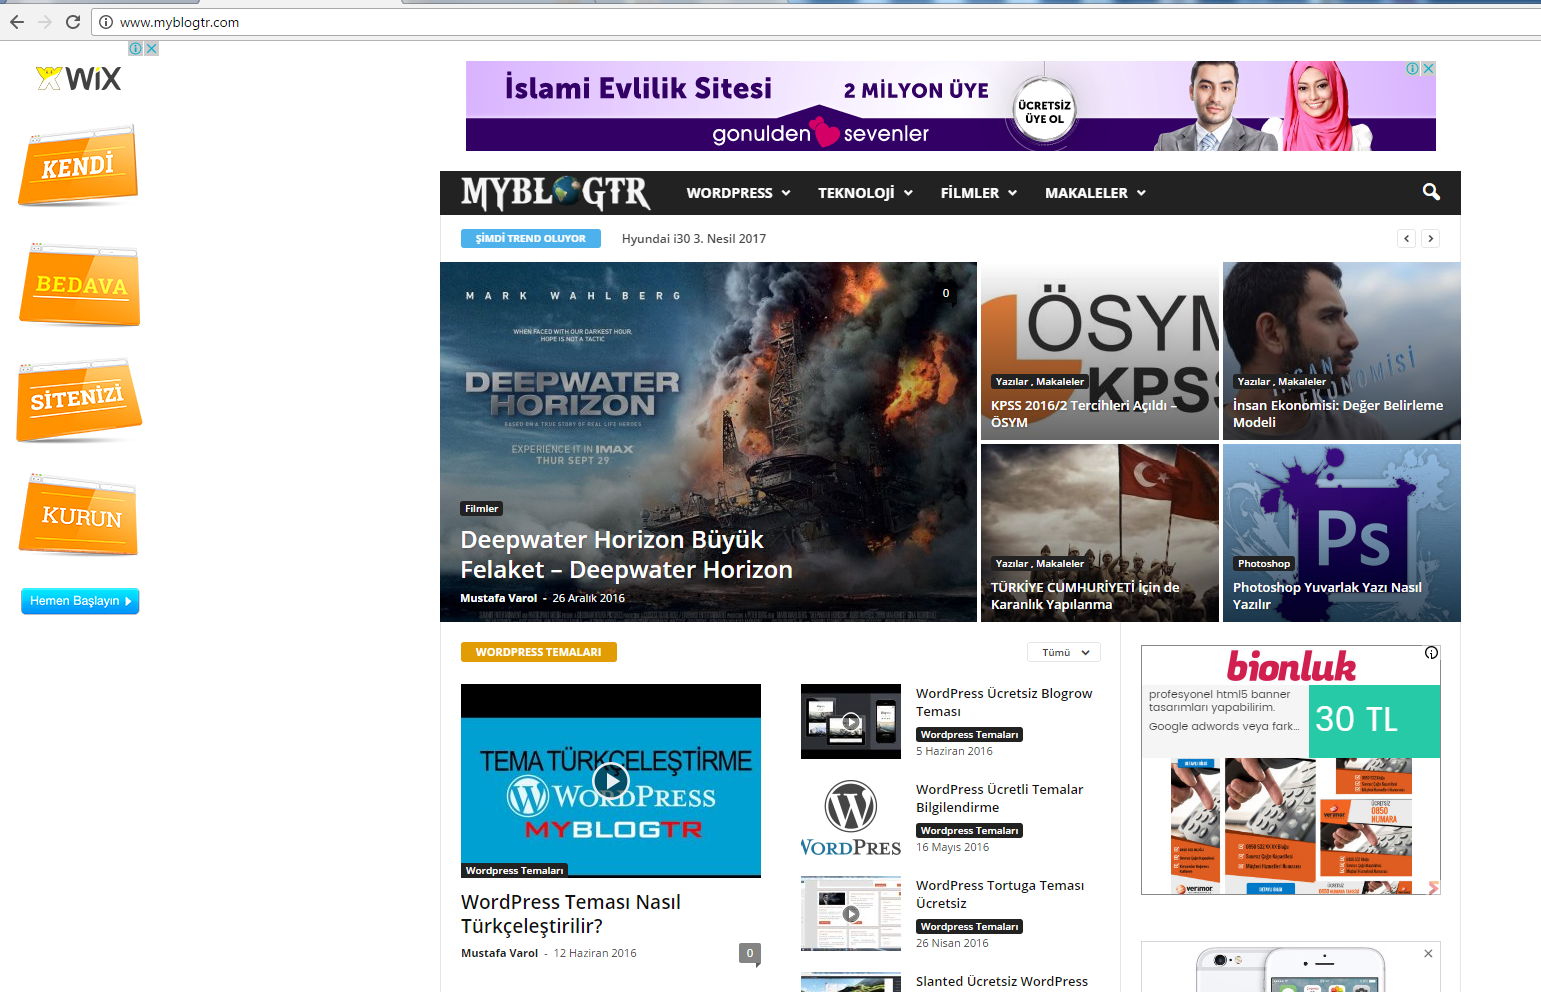Click the date 5 Haziran 2016
The image size is (1541, 992).
click(954, 751)
